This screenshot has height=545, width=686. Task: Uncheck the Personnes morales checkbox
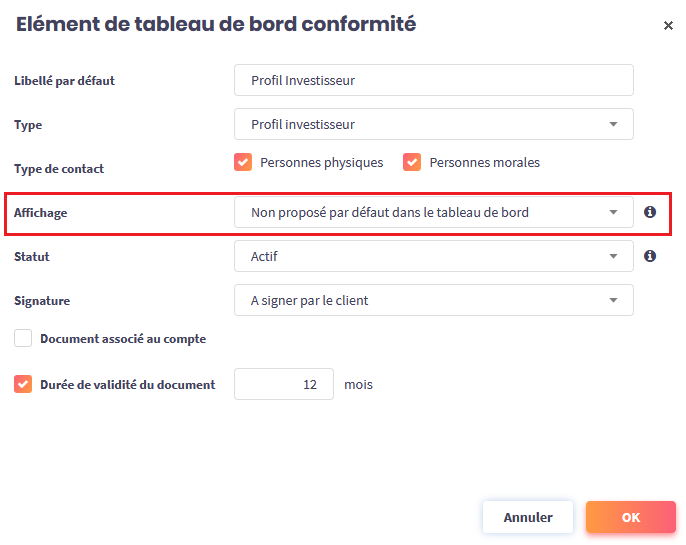[412, 162]
